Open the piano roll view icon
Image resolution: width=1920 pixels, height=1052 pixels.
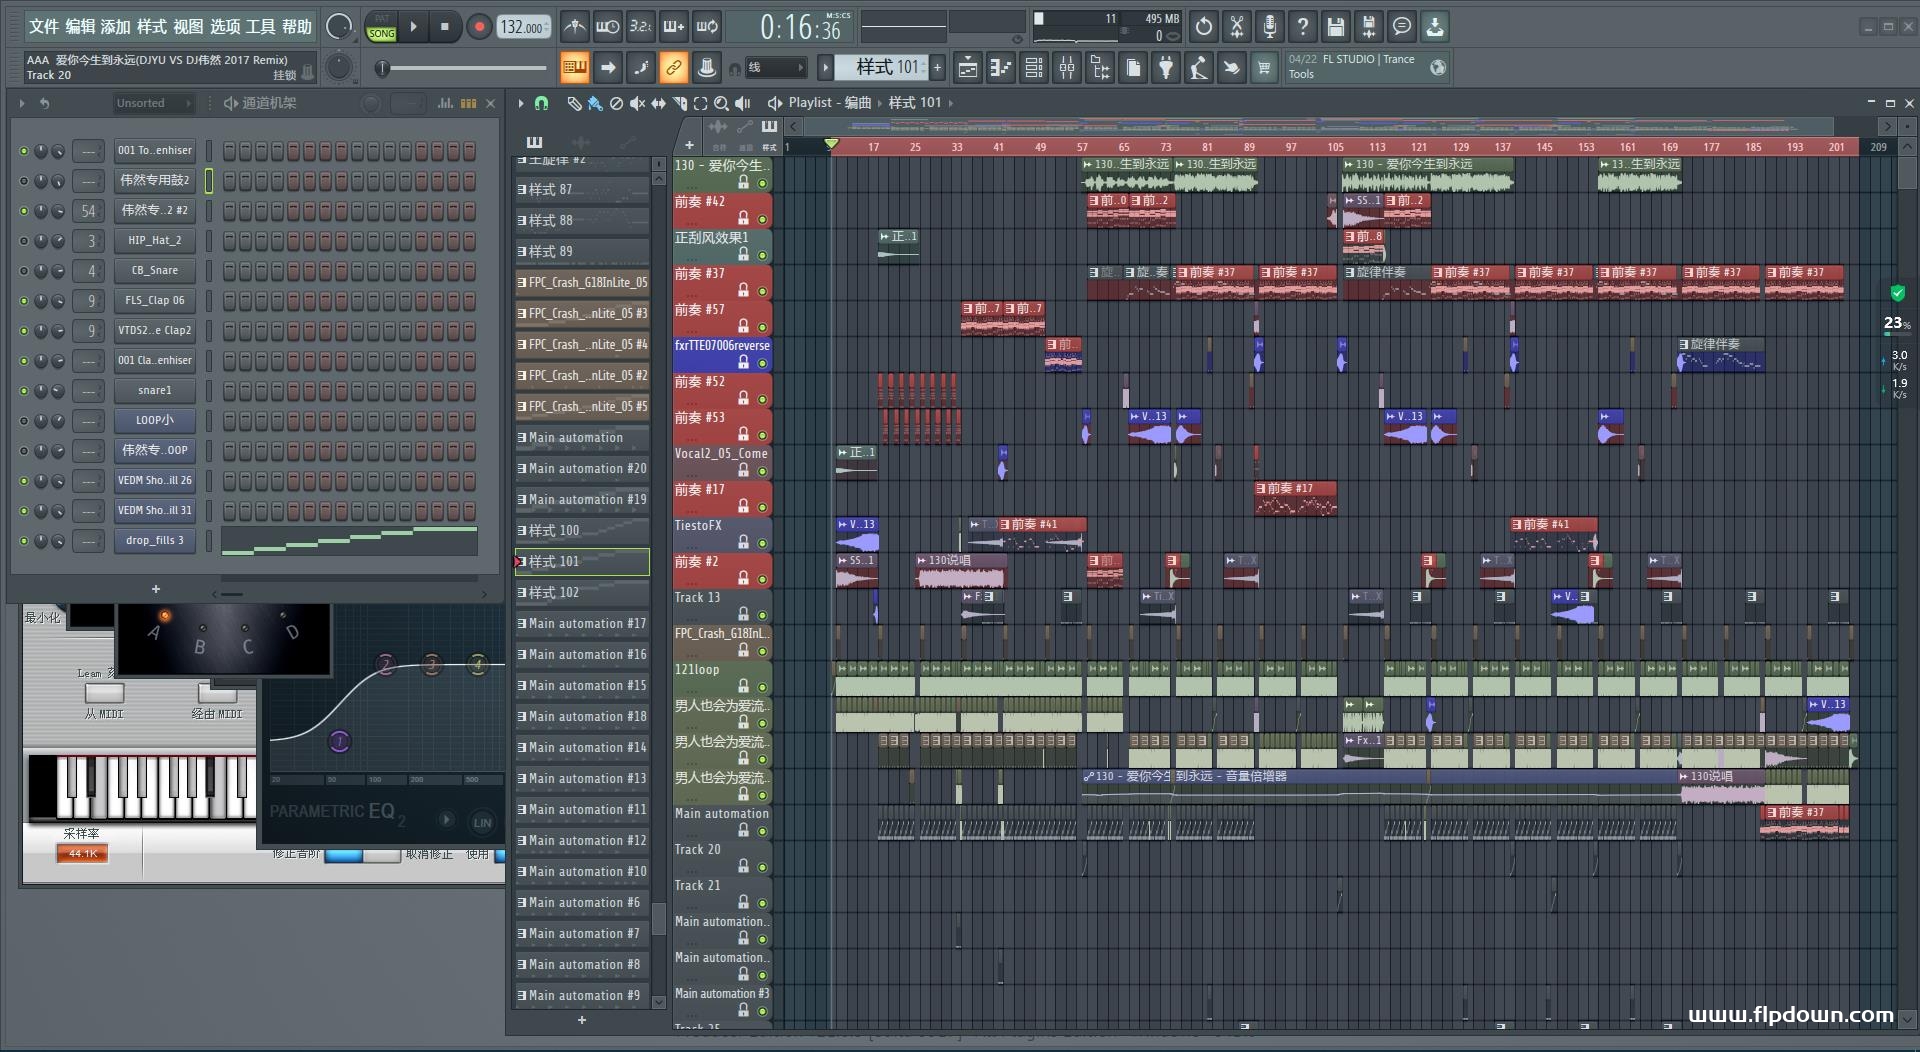(x=1000, y=68)
